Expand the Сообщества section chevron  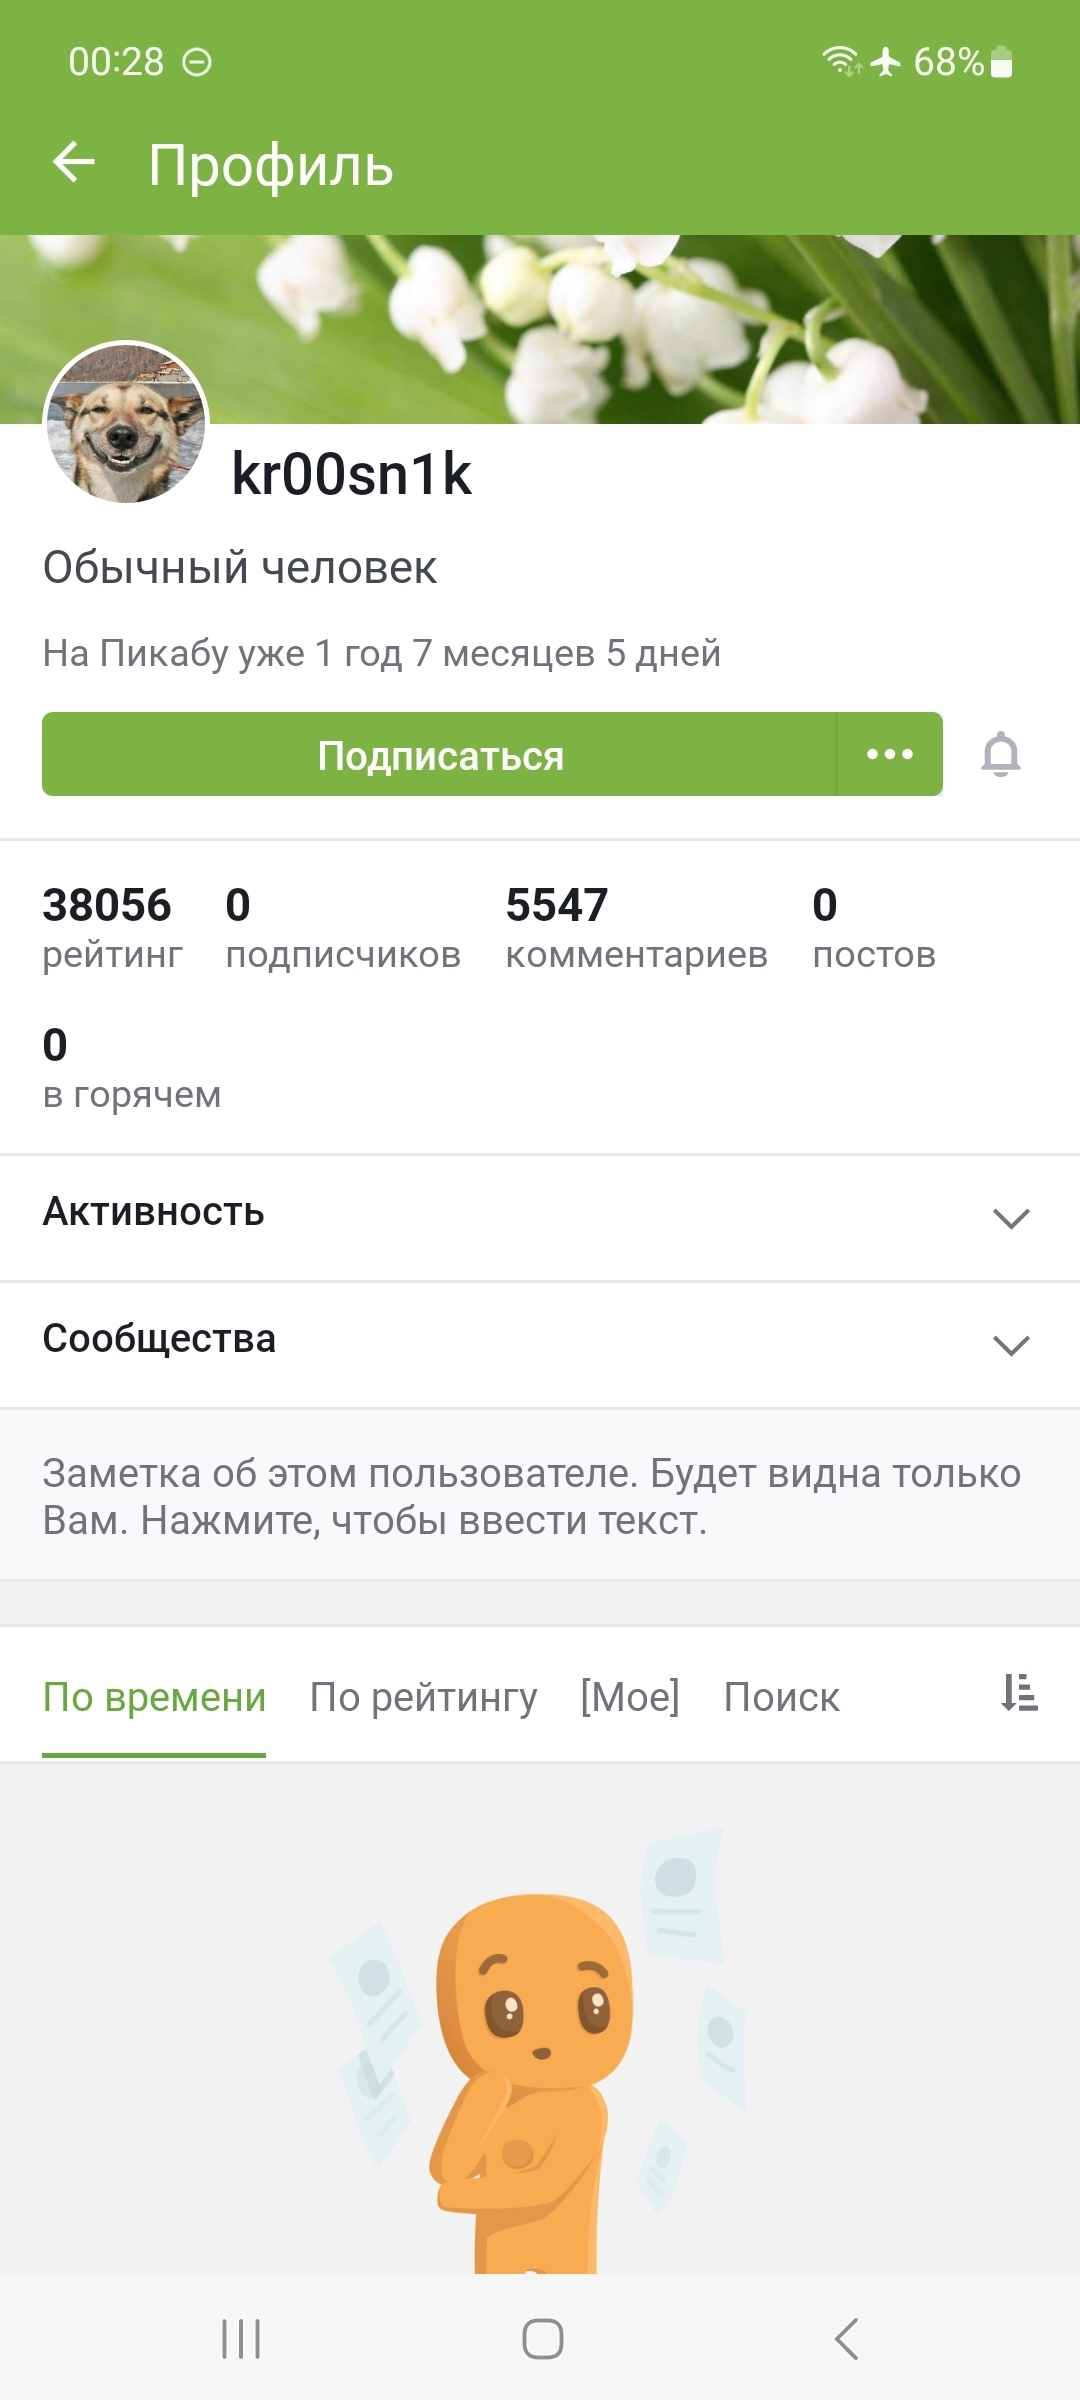point(1010,1344)
